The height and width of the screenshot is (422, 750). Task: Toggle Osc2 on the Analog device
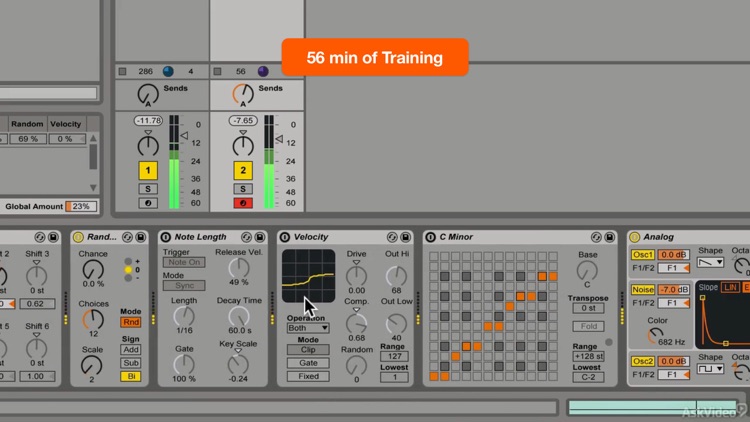click(x=642, y=361)
